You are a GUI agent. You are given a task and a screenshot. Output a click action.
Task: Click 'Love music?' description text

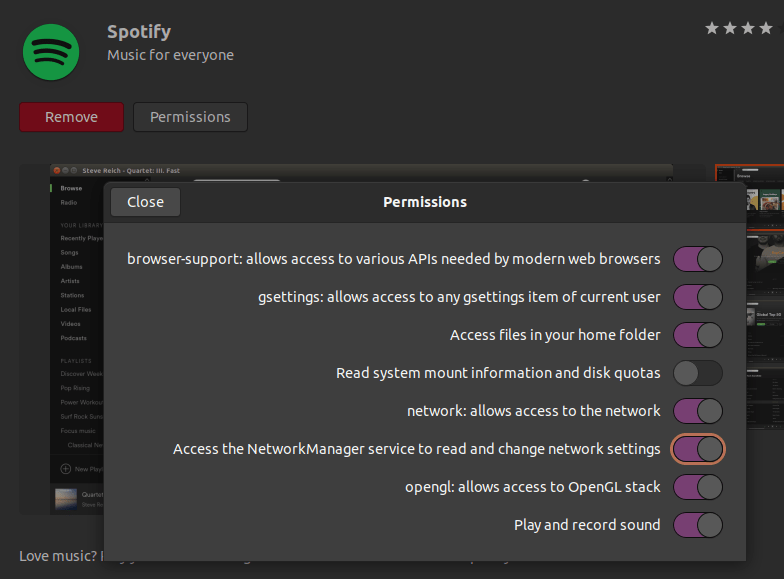point(58,556)
